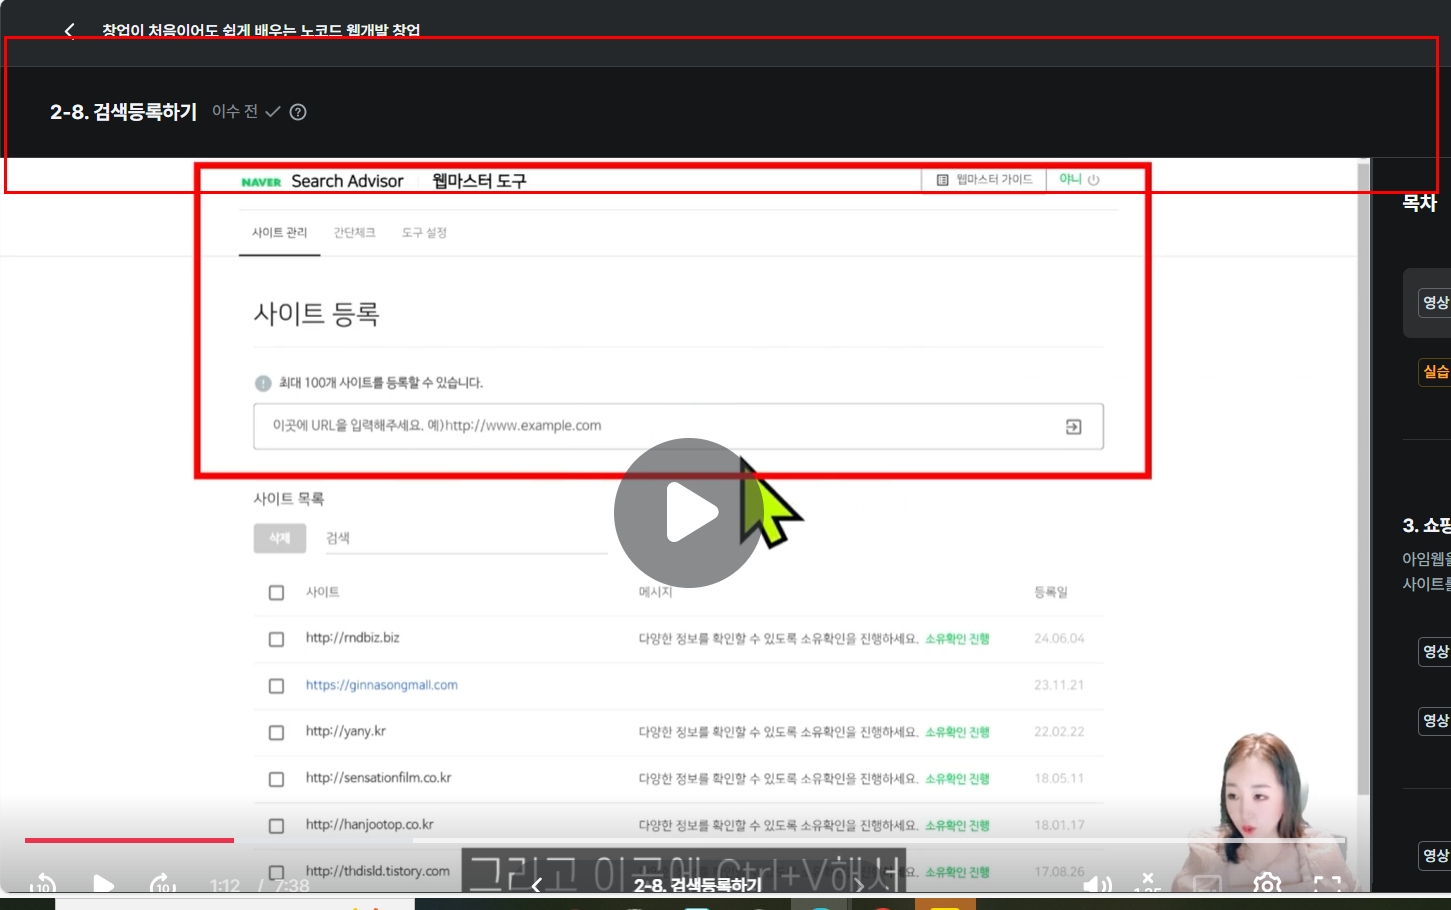Viewport: 1451px width, 910px height.
Task: Check the box for http://rndbiz.biz
Action: [276, 639]
